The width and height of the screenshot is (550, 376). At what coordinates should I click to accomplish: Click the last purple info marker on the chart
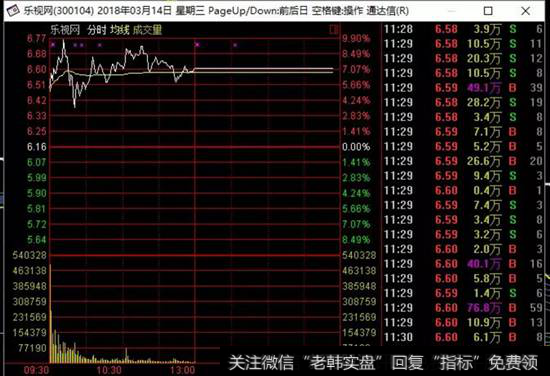(x=235, y=45)
